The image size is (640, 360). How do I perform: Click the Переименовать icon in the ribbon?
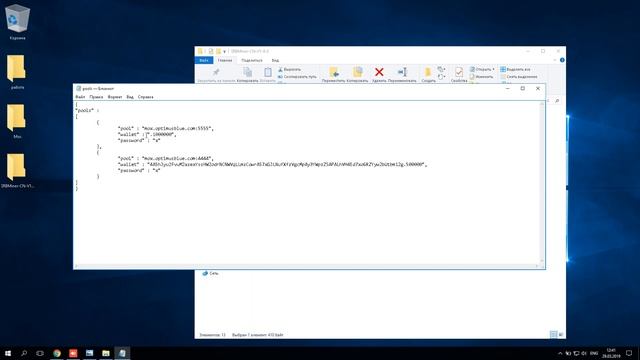(402, 72)
